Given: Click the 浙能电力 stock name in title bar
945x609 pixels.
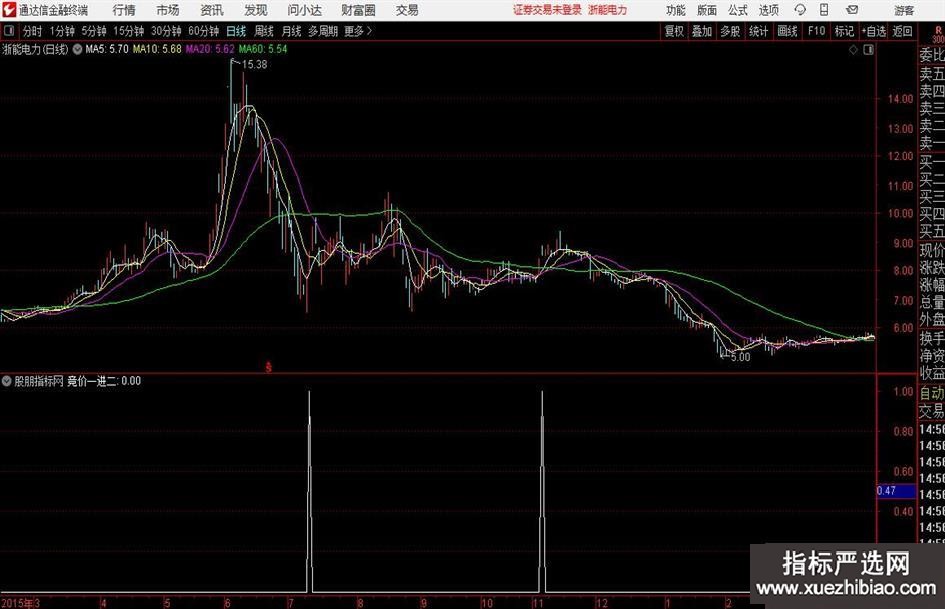Looking at the screenshot, I should tap(608, 10).
